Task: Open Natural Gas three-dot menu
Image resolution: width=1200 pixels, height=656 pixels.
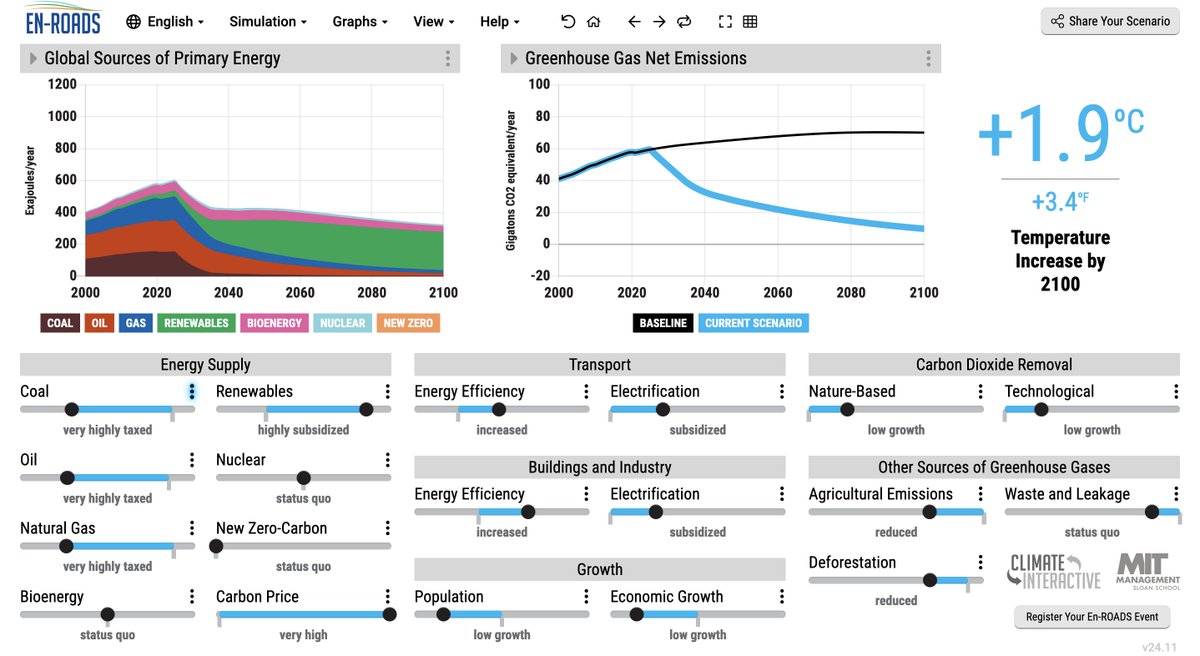Action: pos(191,528)
